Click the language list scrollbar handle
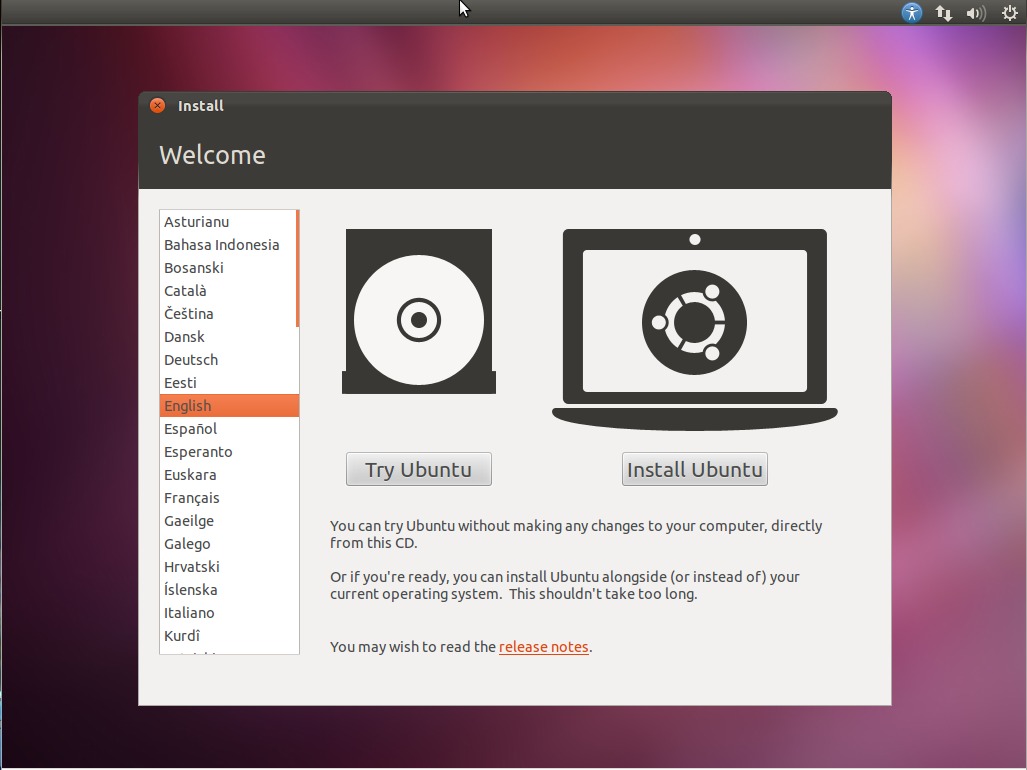Screen dimensions: 1027x770 tap(297, 268)
